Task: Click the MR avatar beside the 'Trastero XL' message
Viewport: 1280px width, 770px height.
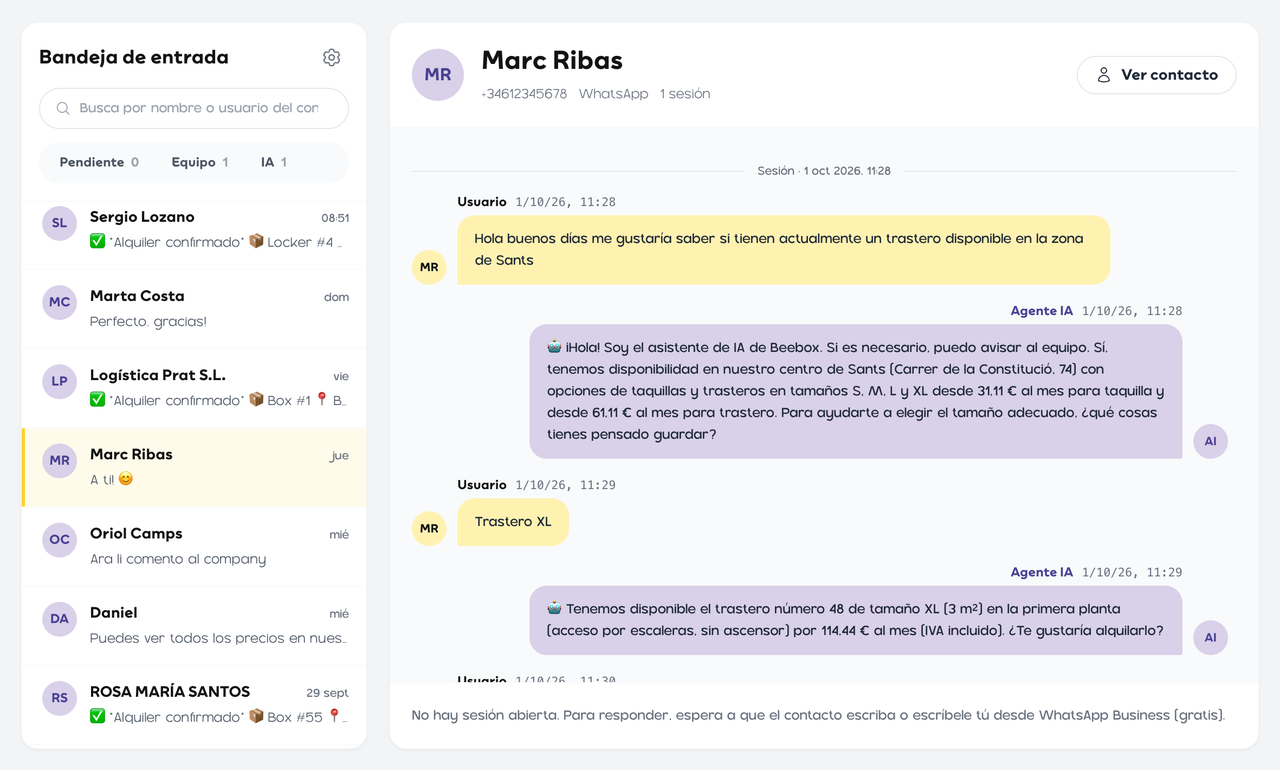Action: pyautogui.click(x=429, y=528)
